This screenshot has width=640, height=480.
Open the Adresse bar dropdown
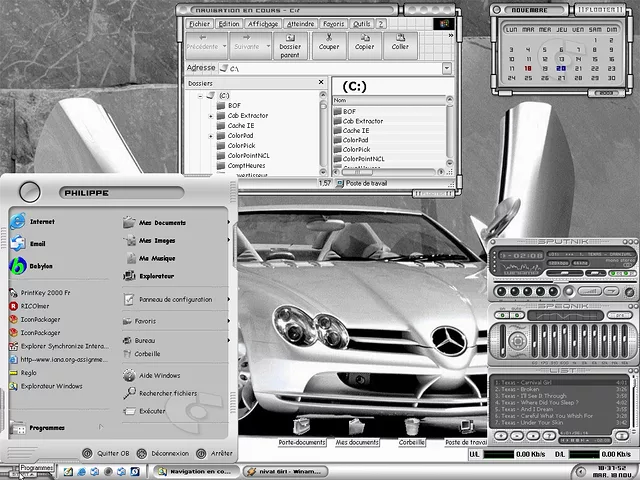447,68
